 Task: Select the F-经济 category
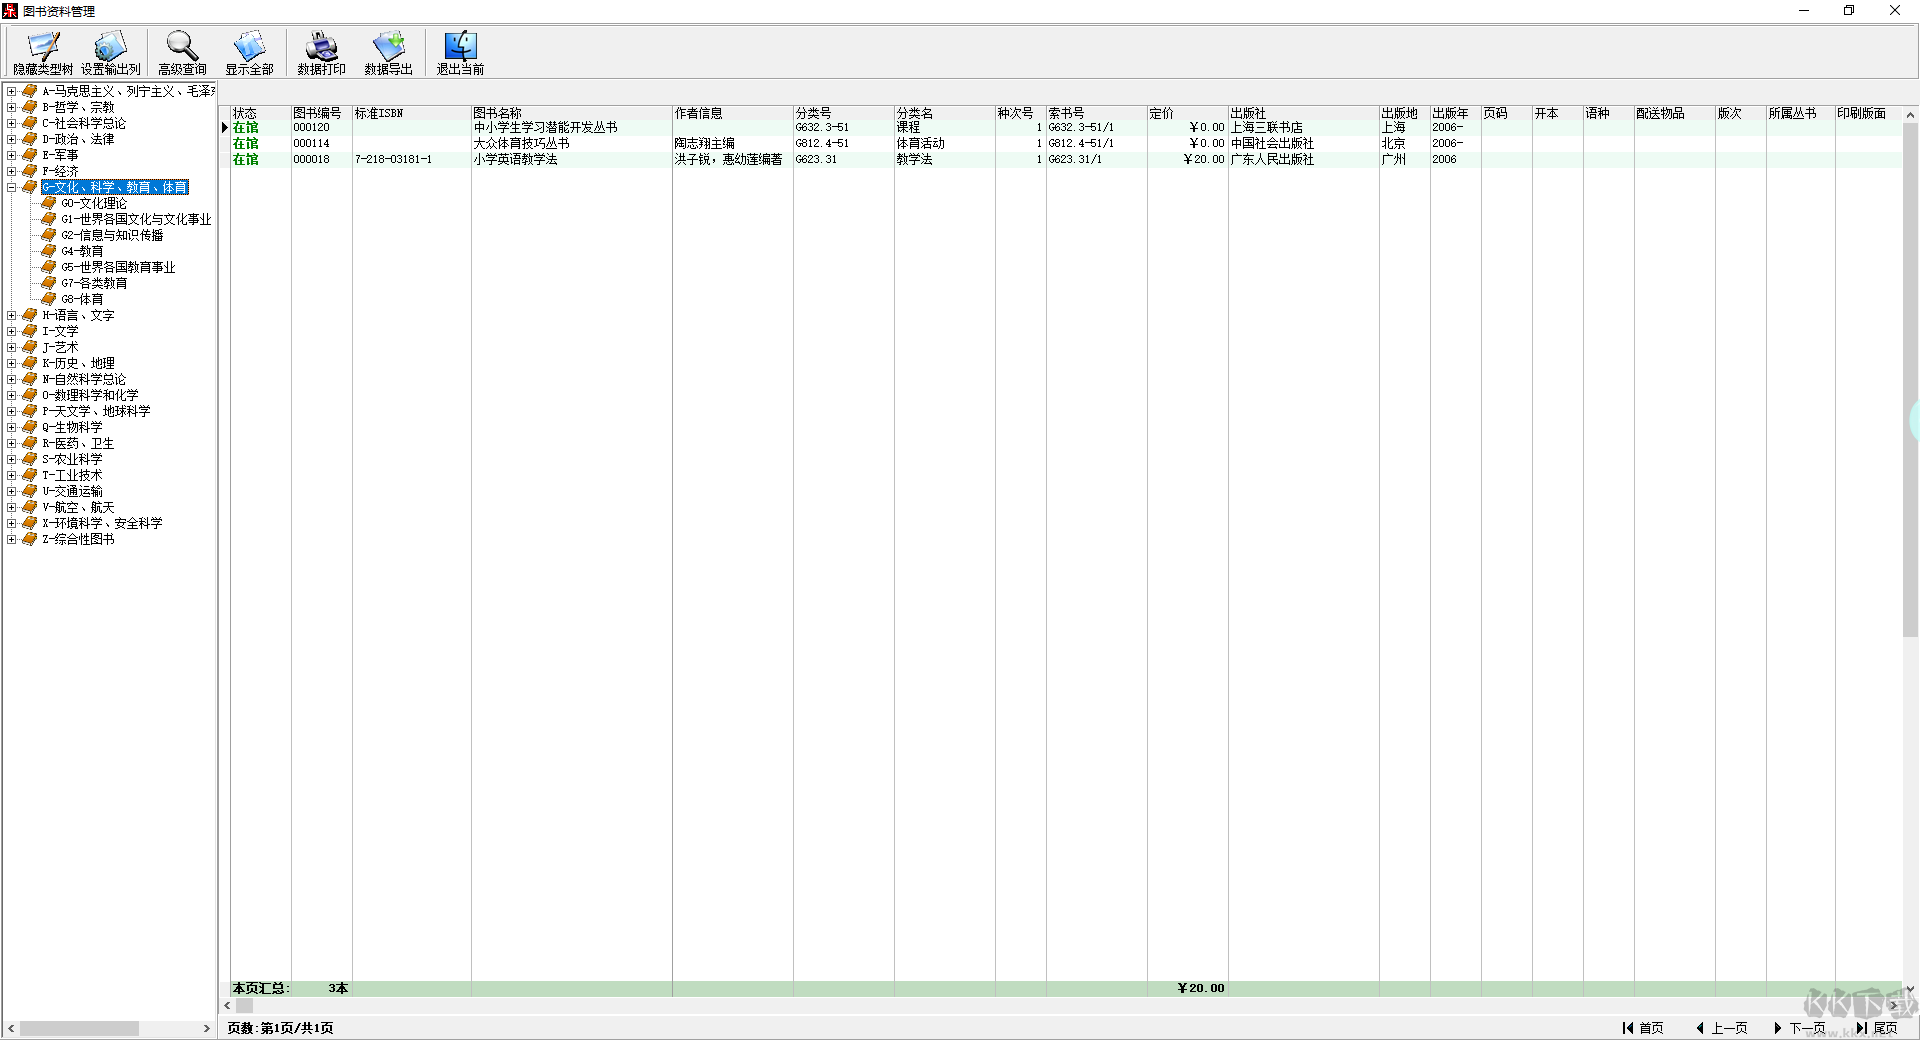(x=60, y=171)
